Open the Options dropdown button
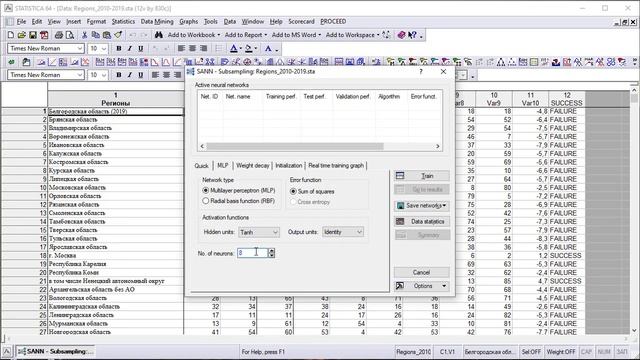640x360 pixels. click(422, 286)
